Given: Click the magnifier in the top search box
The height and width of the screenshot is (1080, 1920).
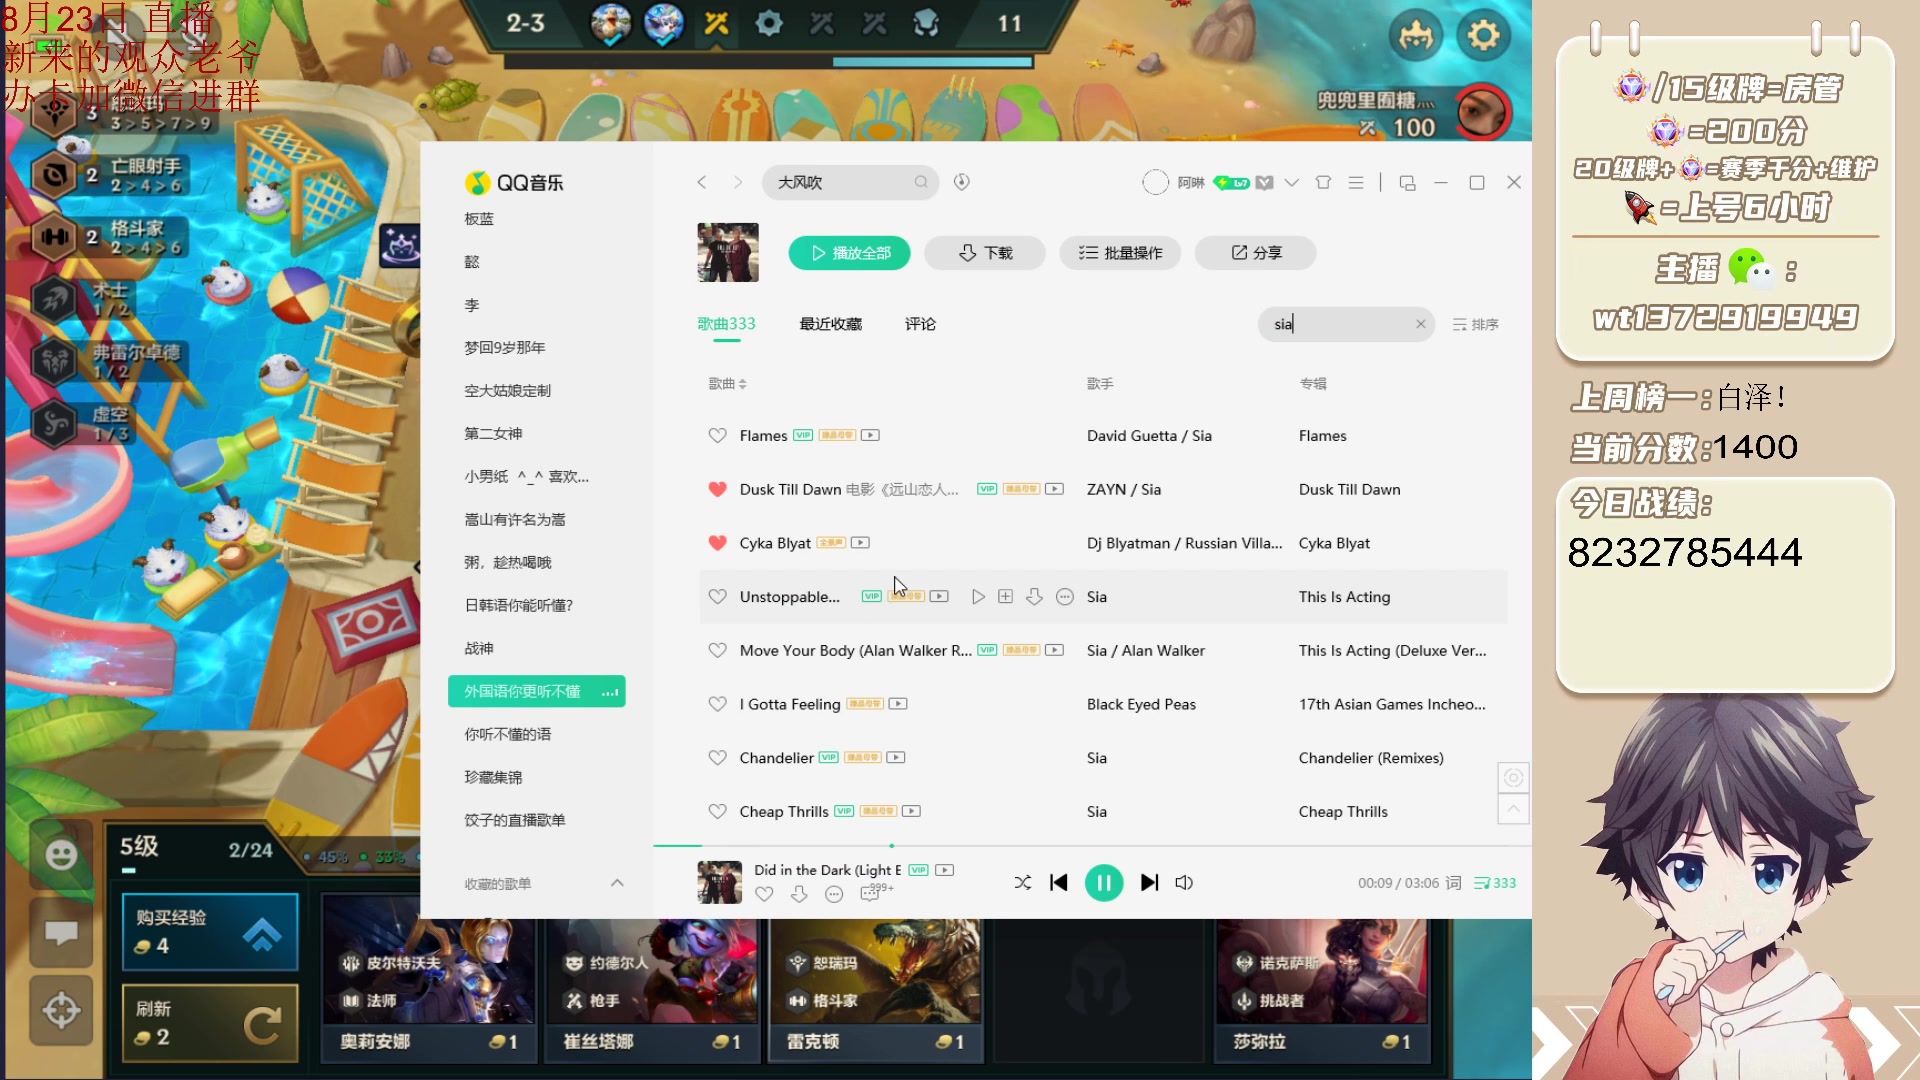Looking at the screenshot, I should [x=921, y=182].
